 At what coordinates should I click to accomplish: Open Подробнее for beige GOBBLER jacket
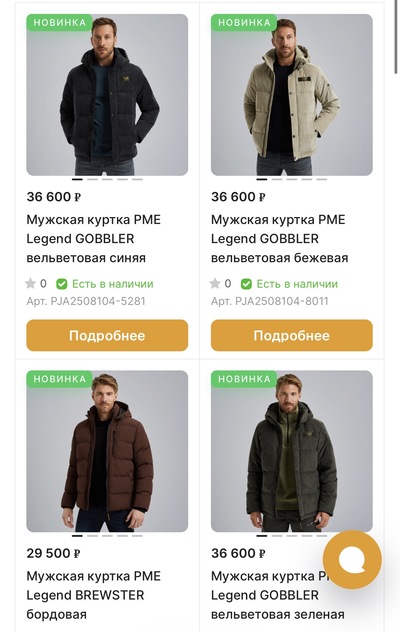tap(292, 335)
